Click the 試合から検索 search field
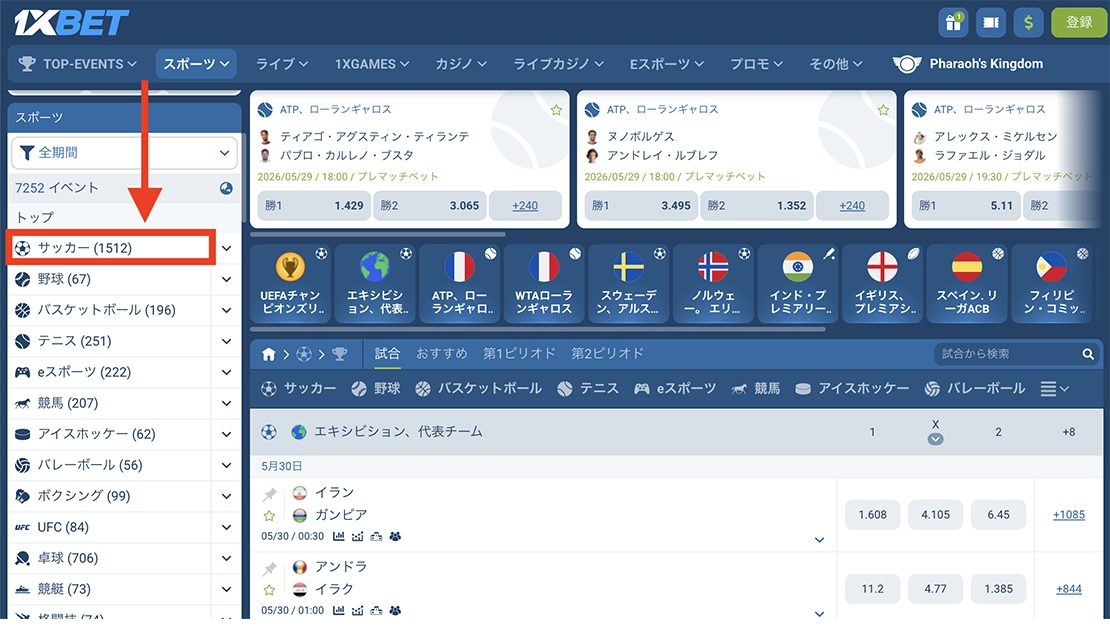Screen dimensions: 1110x629 (1006, 354)
